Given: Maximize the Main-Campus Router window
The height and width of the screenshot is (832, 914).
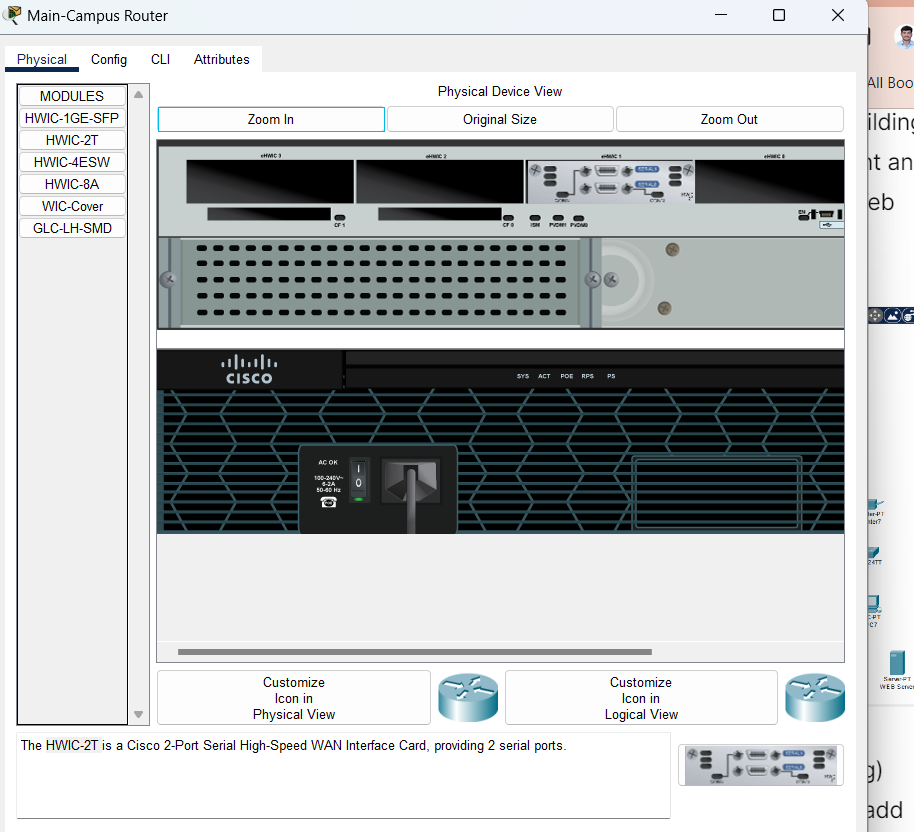Looking at the screenshot, I should [779, 15].
